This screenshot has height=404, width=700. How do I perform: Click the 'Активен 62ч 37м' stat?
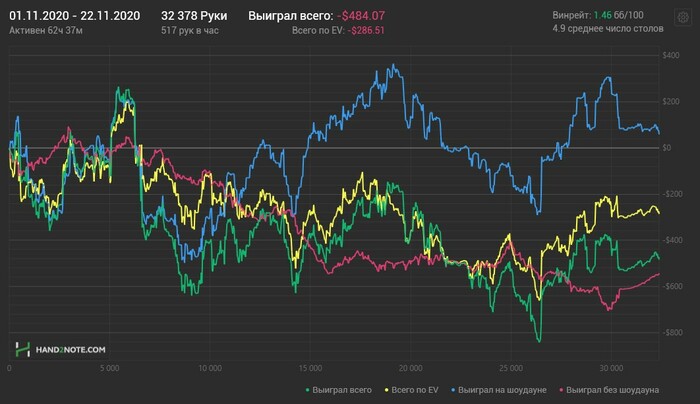(x=46, y=31)
